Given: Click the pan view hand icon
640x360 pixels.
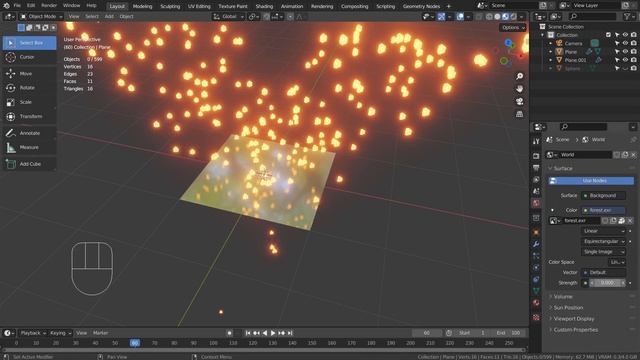Looking at the screenshot, I should (x=520, y=89).
